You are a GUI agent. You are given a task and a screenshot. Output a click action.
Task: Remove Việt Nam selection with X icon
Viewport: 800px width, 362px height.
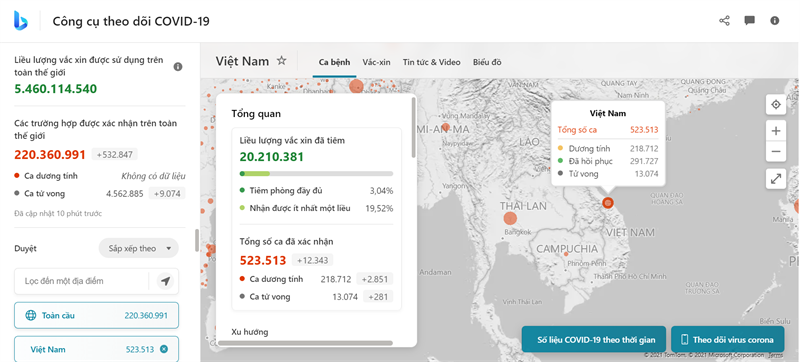coord(164,349)
